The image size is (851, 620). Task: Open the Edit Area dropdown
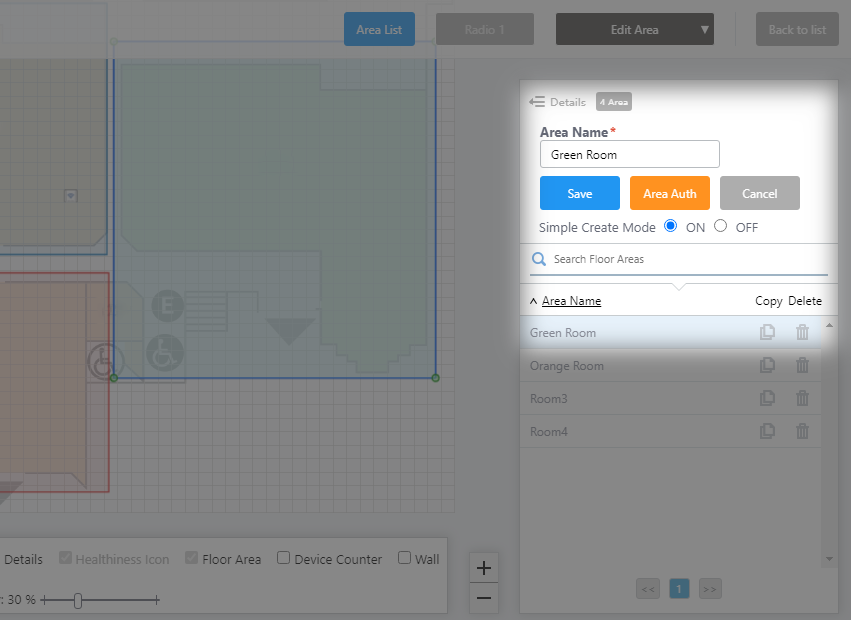tap(634, 30)
